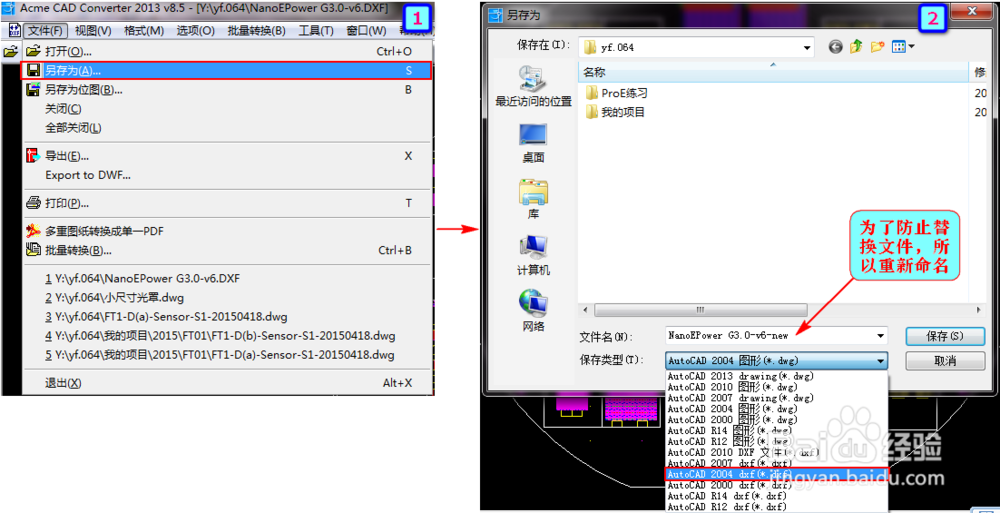This screenshot has width=1000, height=513.
Task: Select the 我的项目 folder
Action: tap(615, 112)
